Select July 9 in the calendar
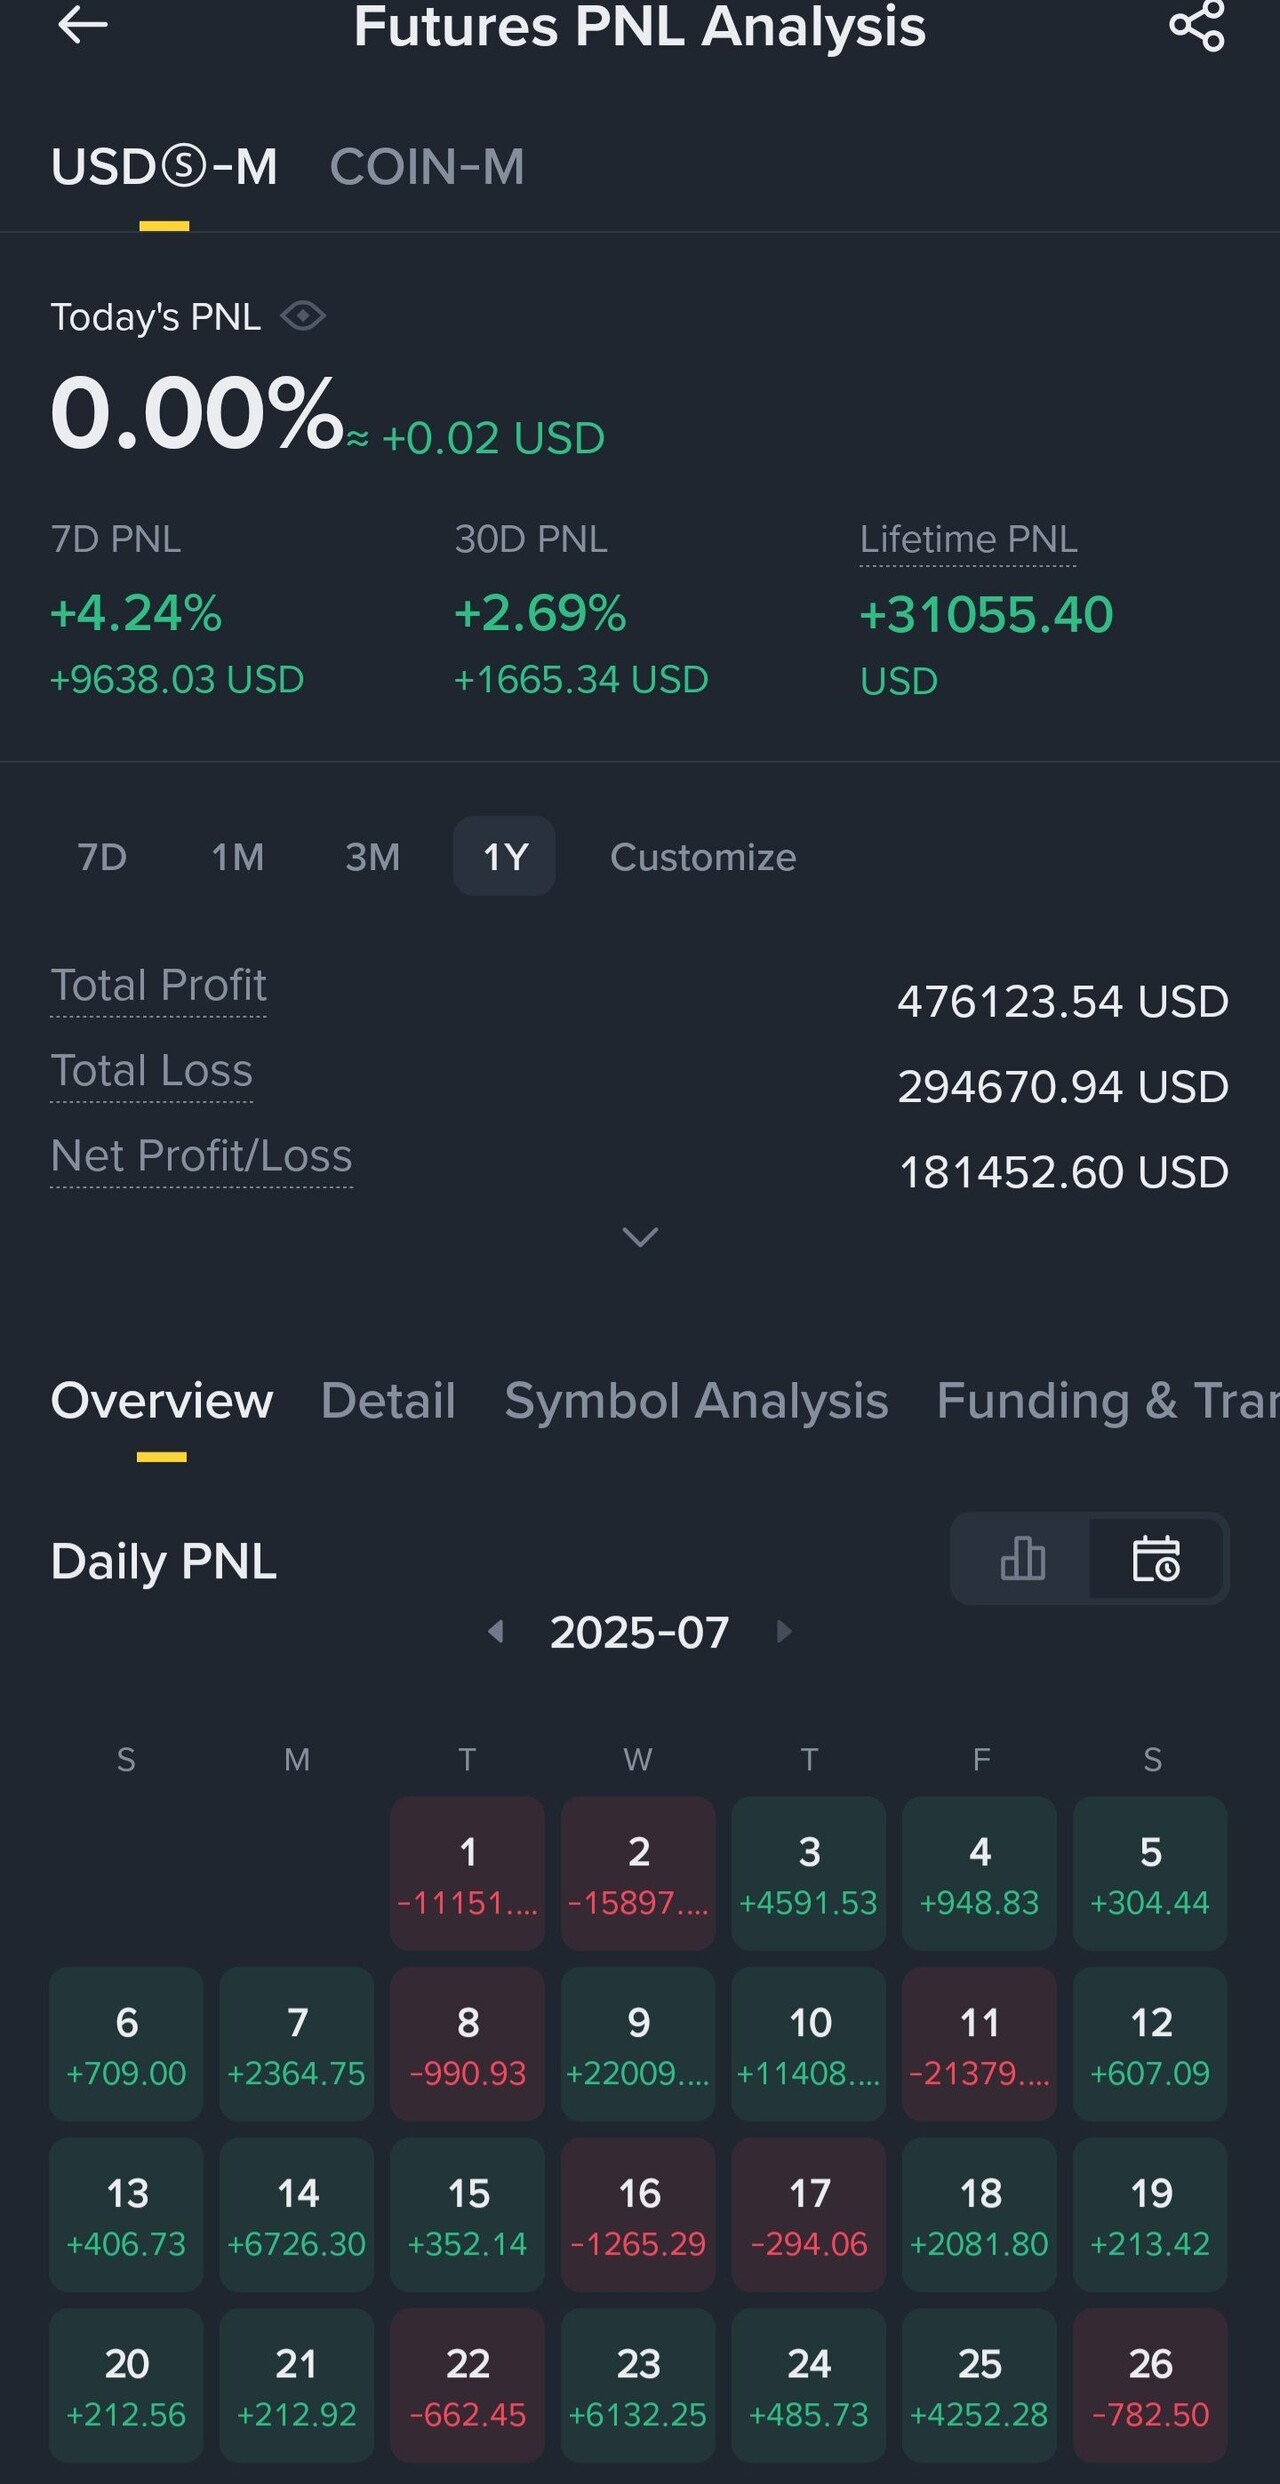 click(638, 2044)
